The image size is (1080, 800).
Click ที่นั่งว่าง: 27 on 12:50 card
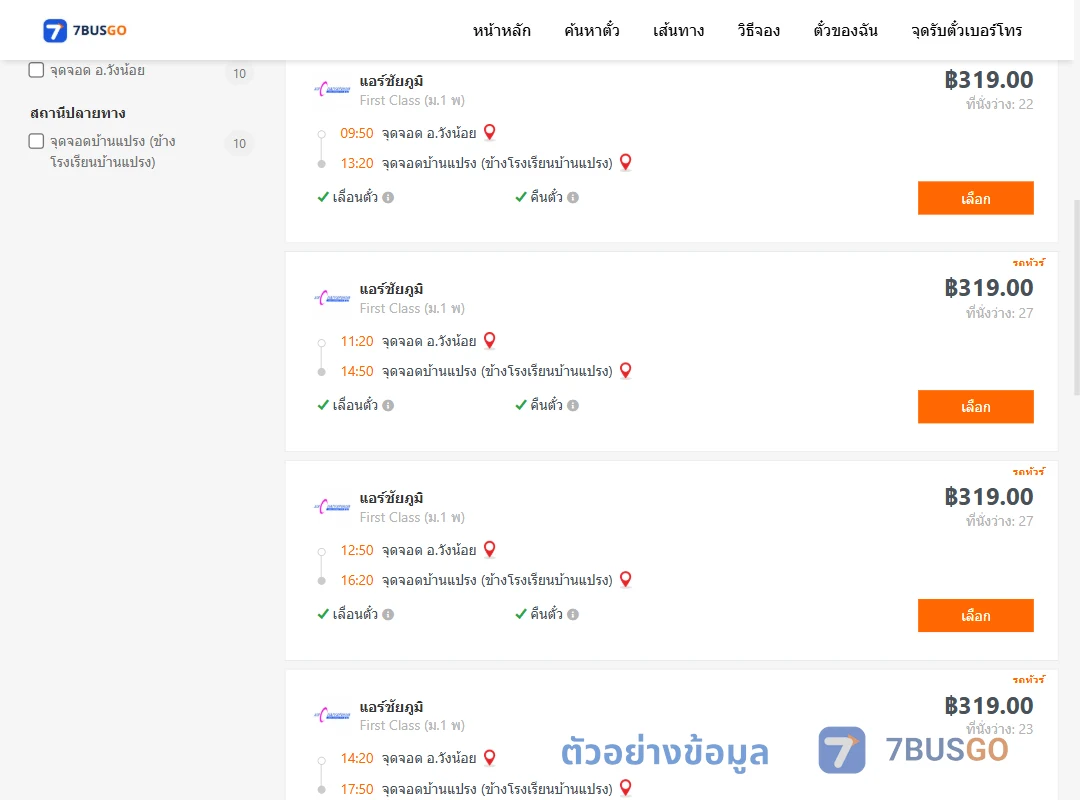(999, 521)
